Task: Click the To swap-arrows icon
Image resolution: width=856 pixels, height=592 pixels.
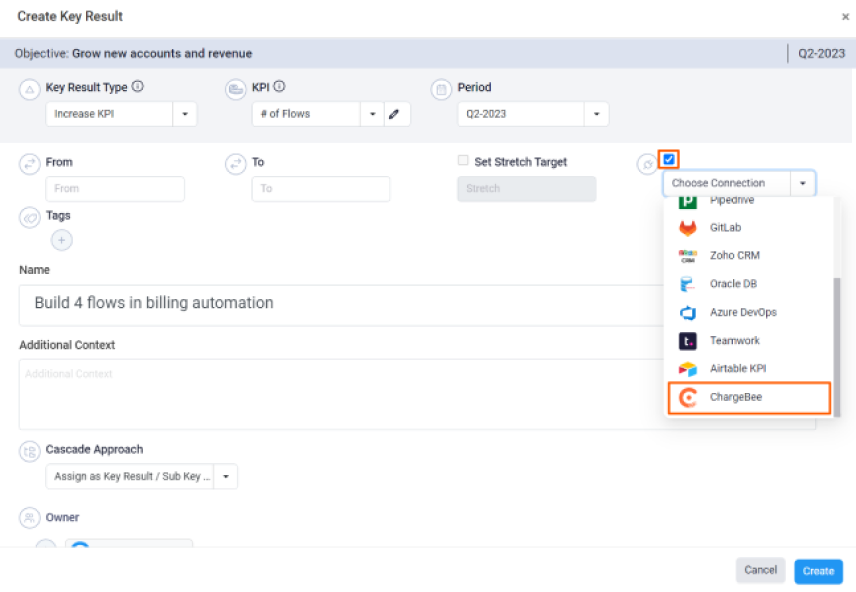Action: (x=236, y=164)
